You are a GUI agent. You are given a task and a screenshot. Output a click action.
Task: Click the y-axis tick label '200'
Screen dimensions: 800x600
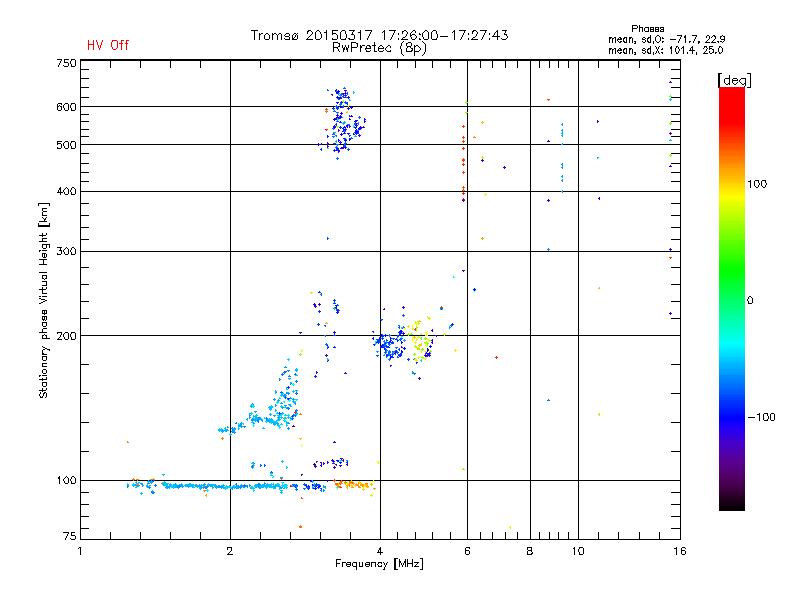tap(67, 336)
